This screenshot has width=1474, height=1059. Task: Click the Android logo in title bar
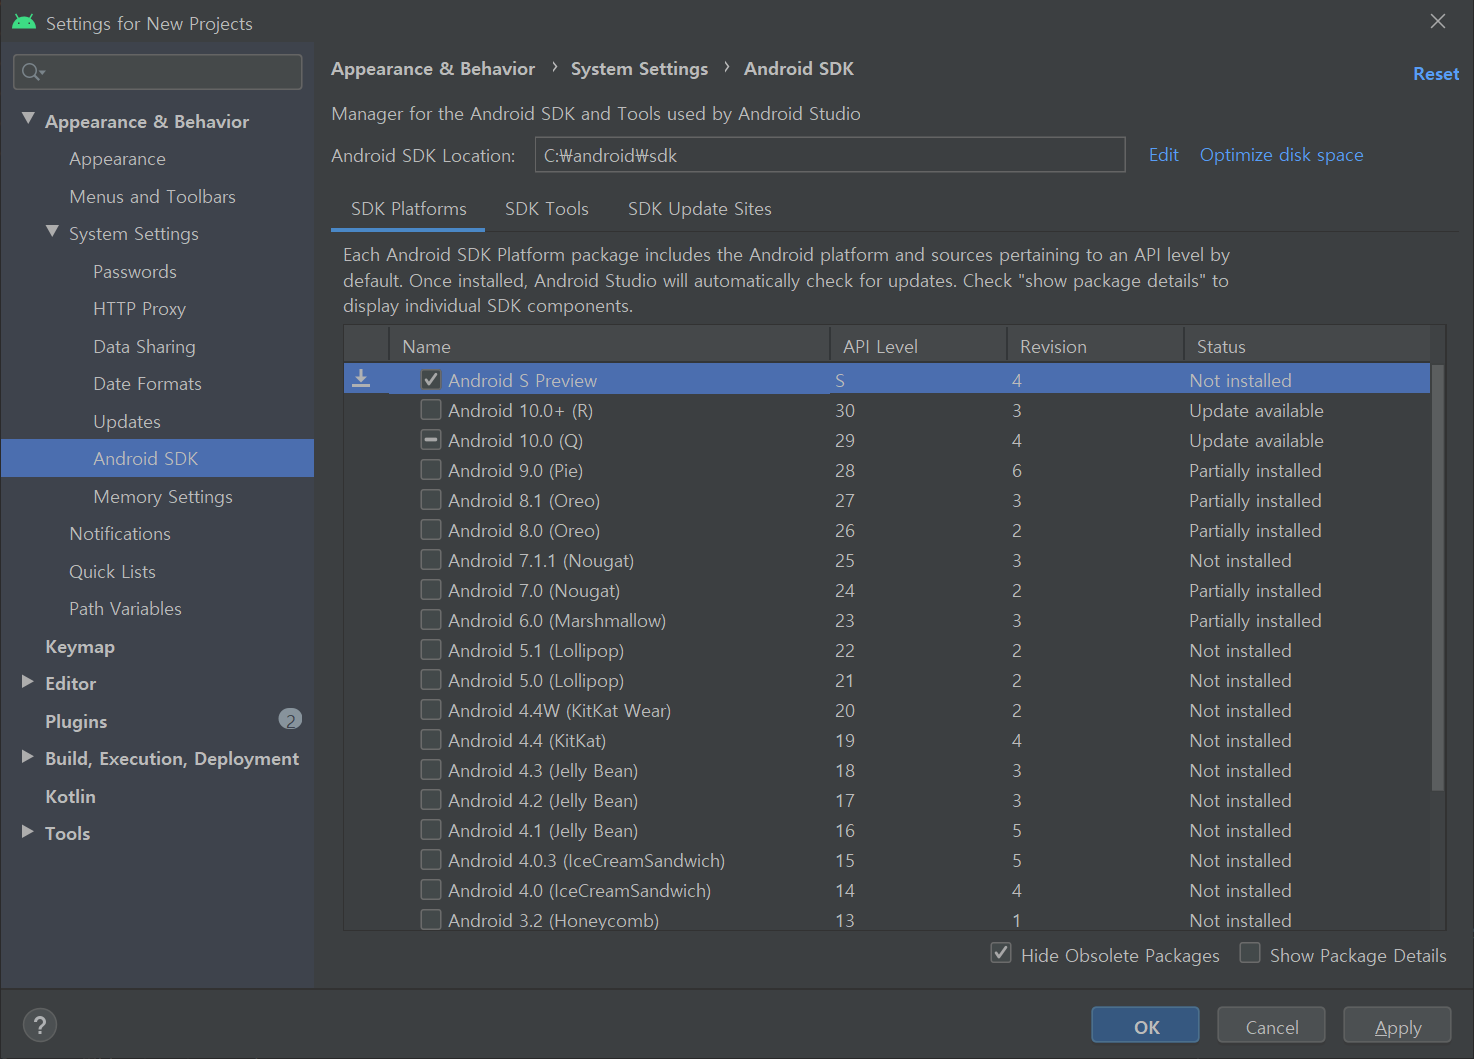[24, 22]
